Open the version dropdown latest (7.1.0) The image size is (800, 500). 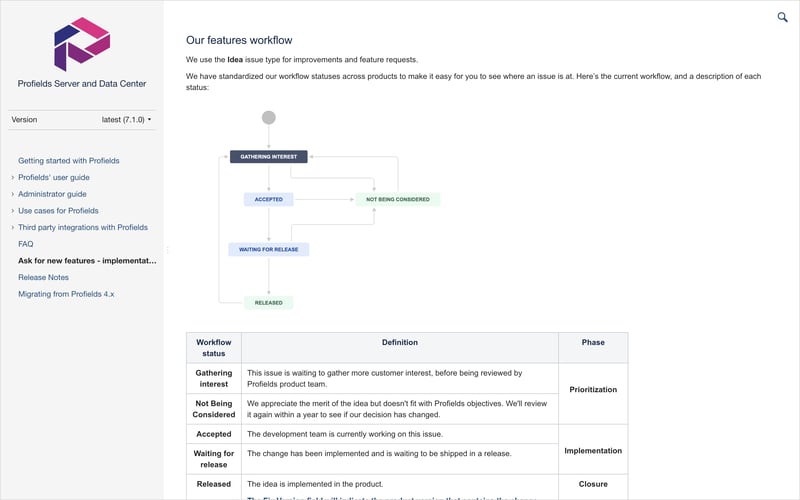(x=126, y=119)
